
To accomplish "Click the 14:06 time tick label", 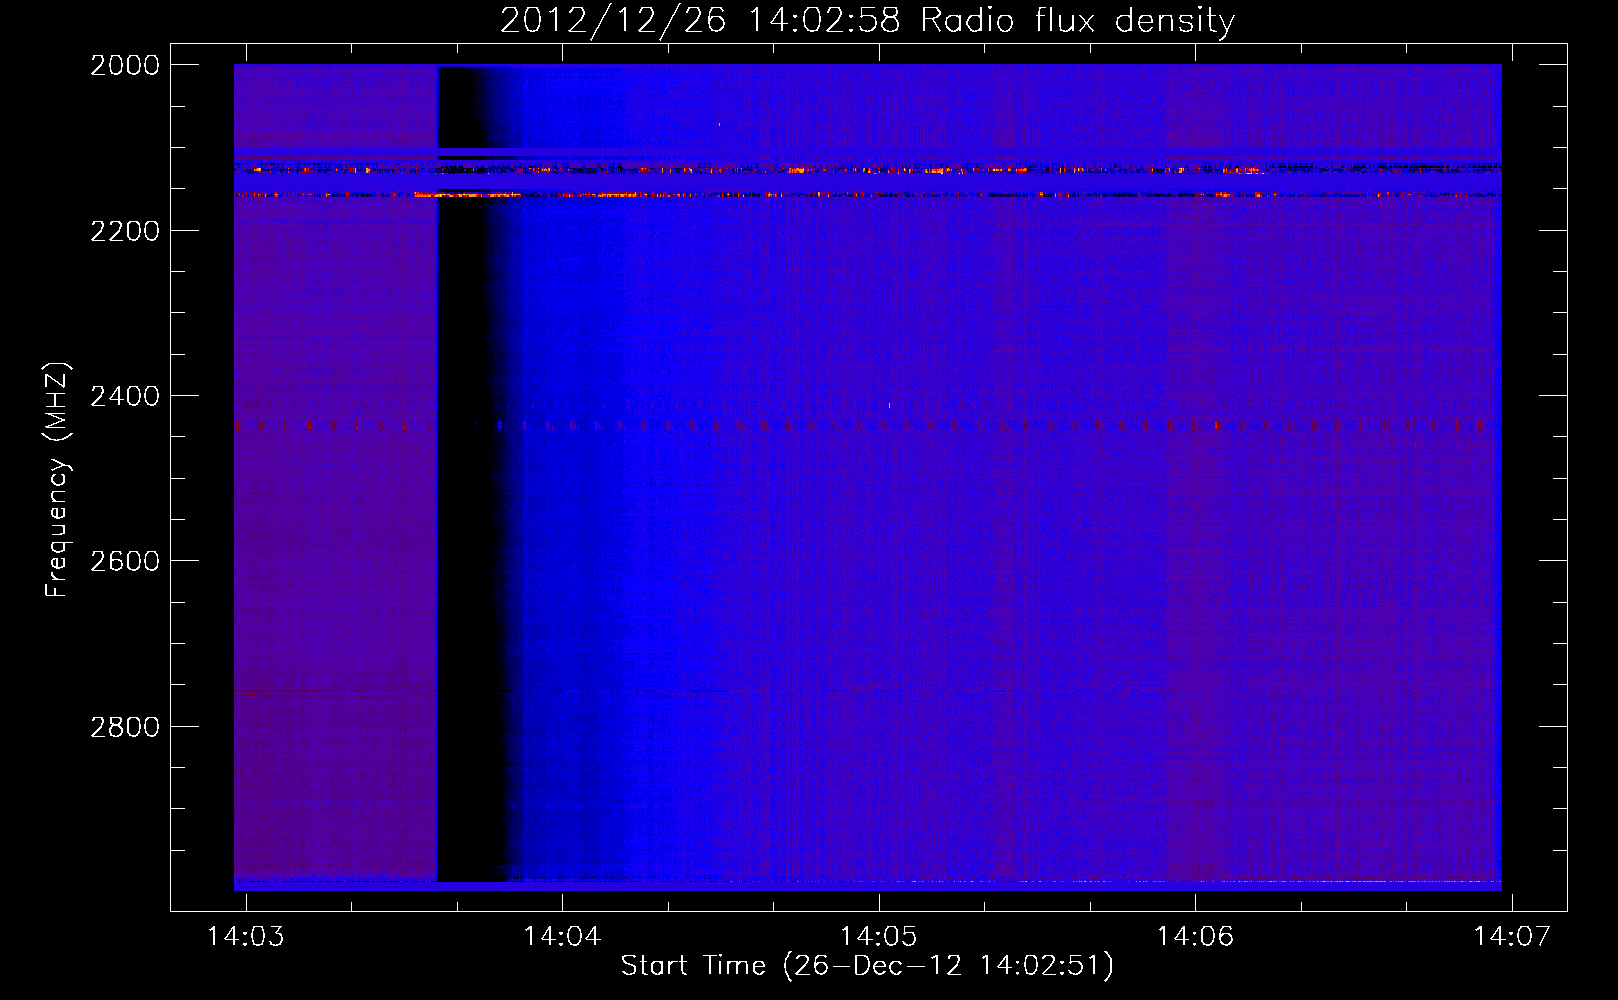I will click(1195, 936).
